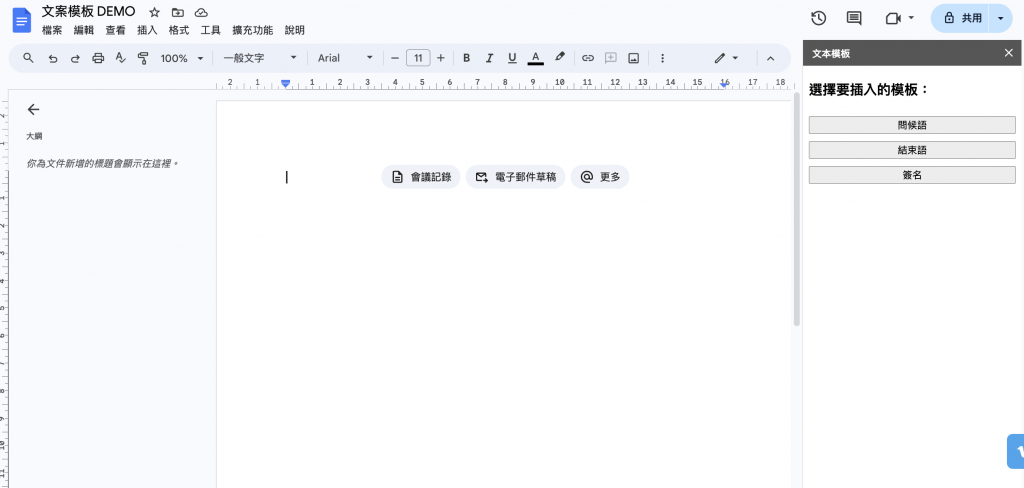Open more toolbar options

662,58
